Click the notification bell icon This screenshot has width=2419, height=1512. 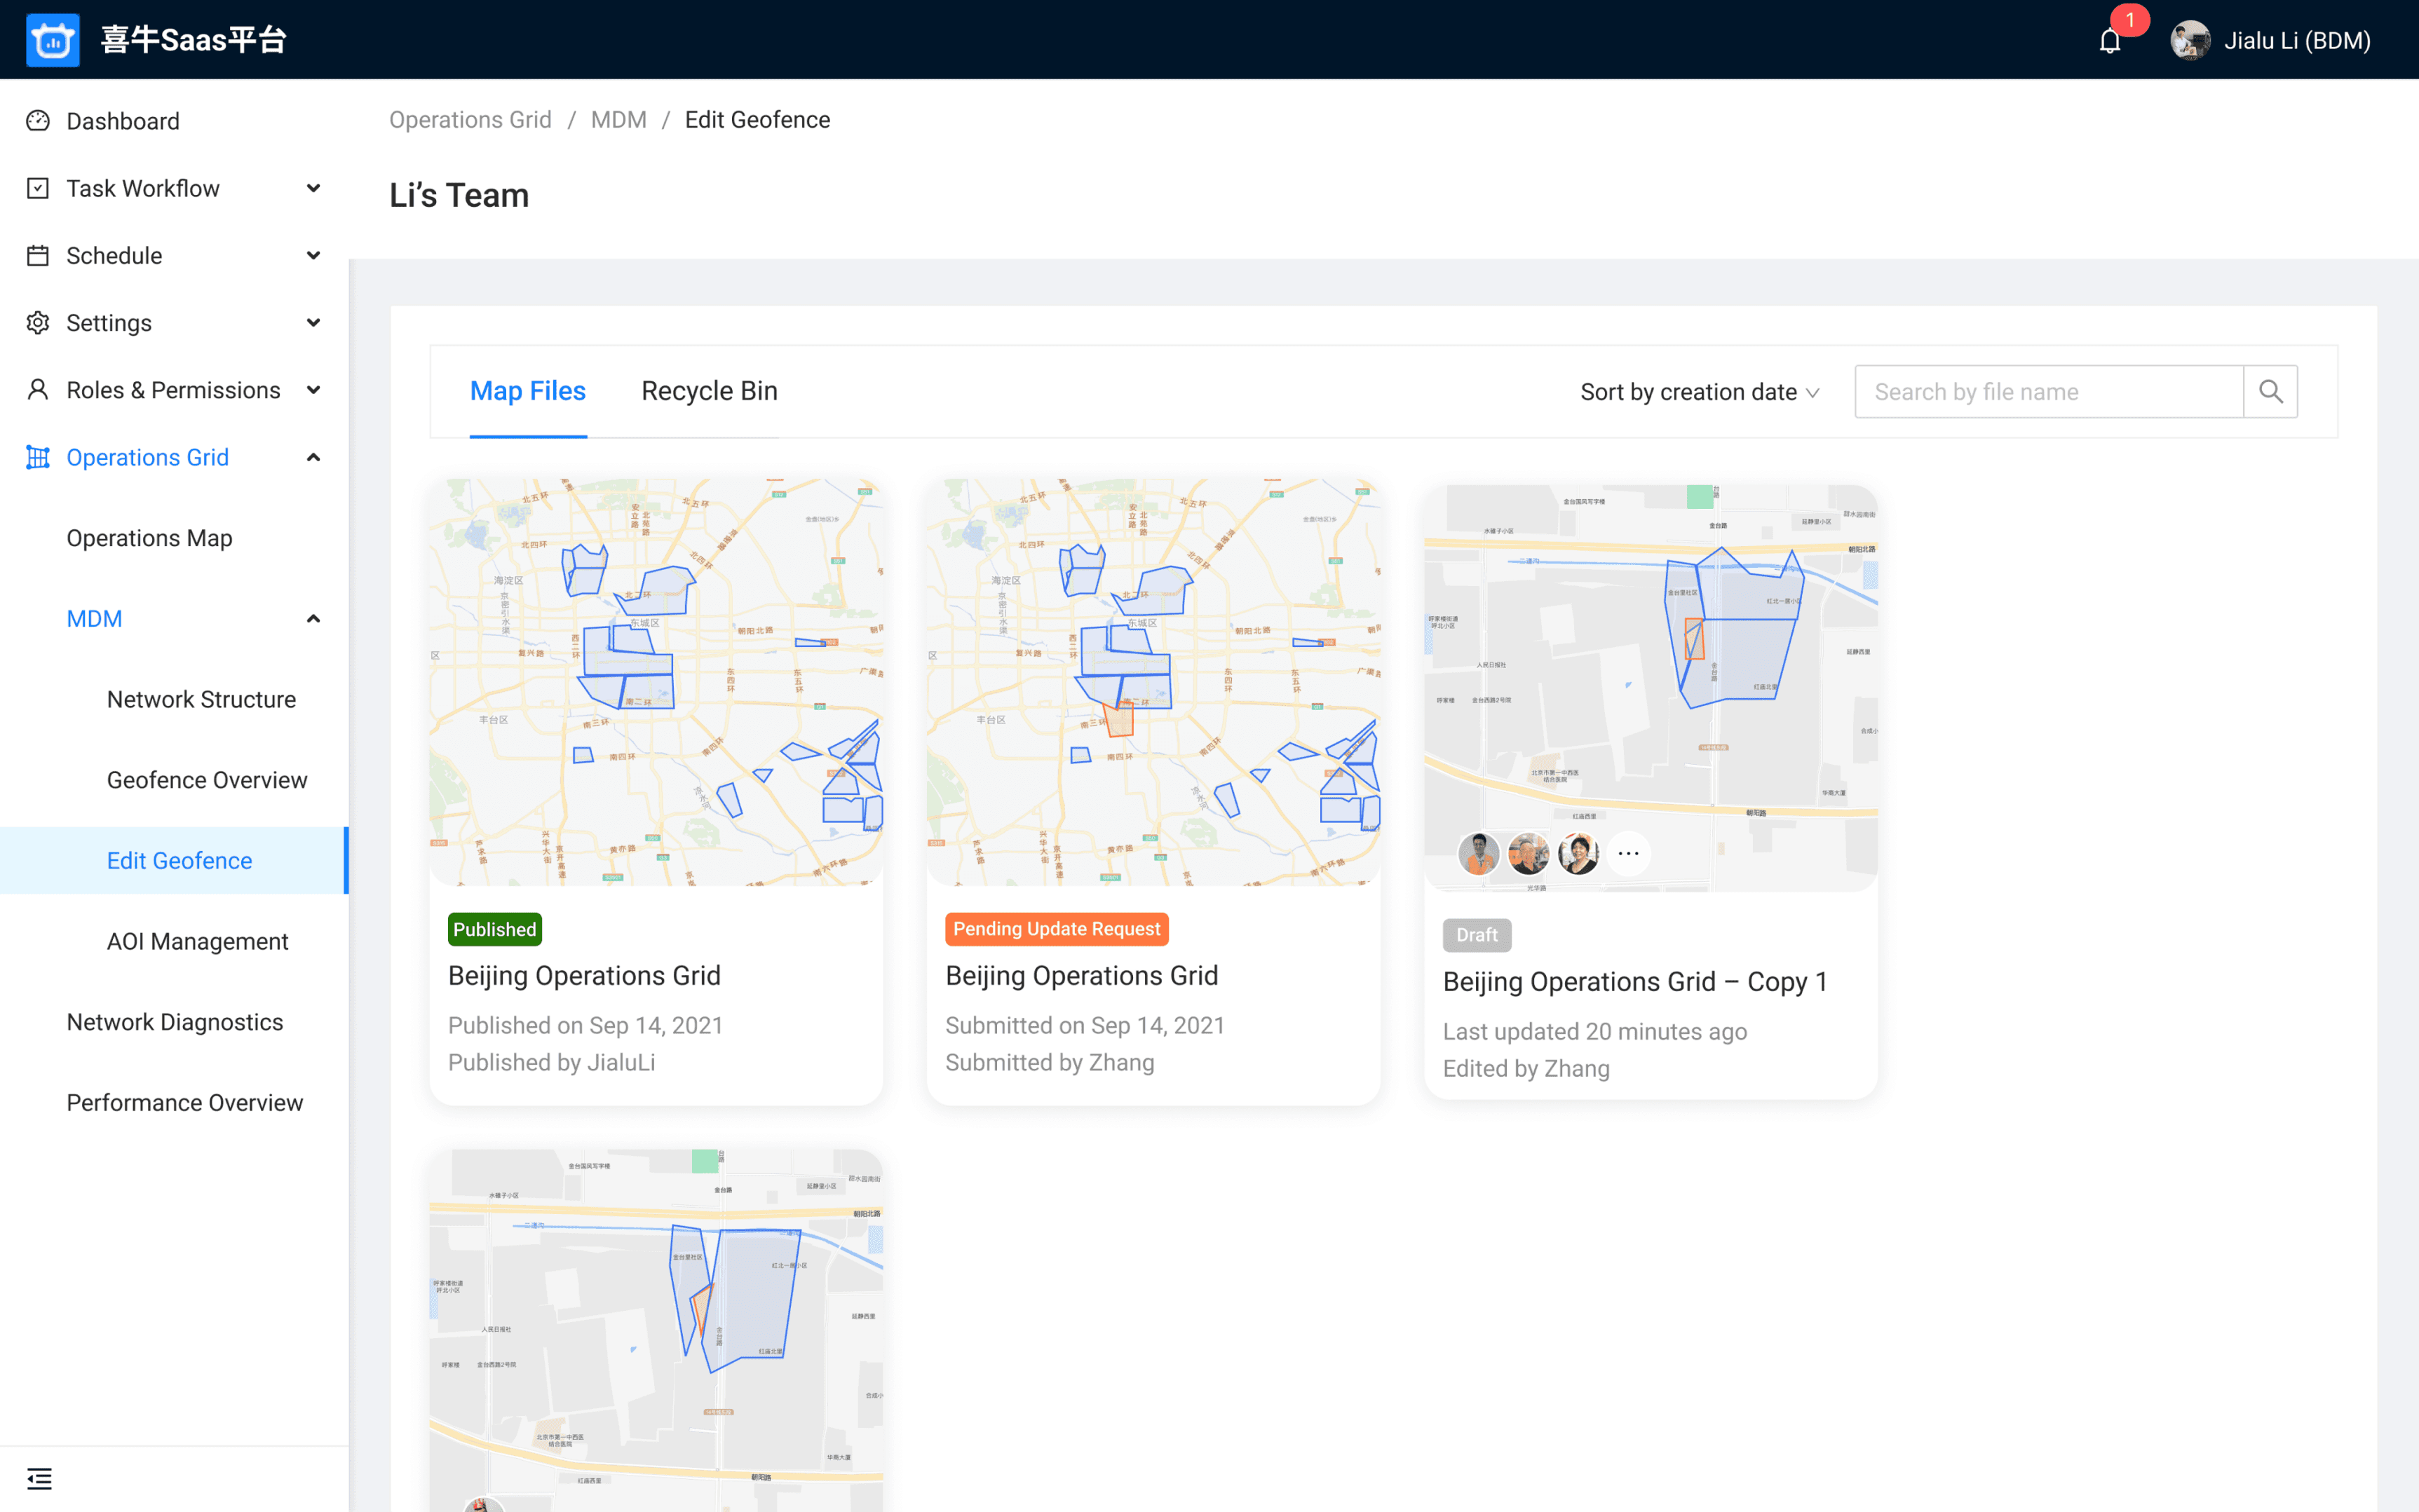[2109, 41]
